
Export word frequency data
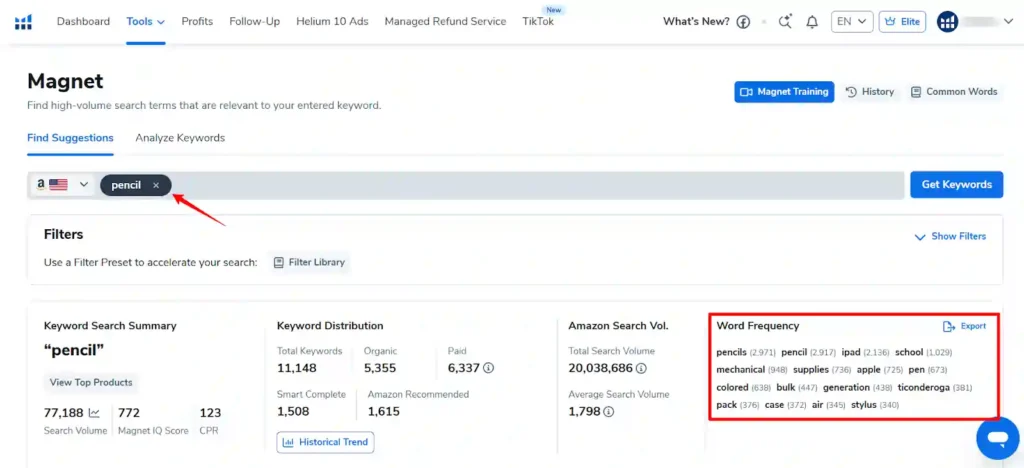point(965,326)
